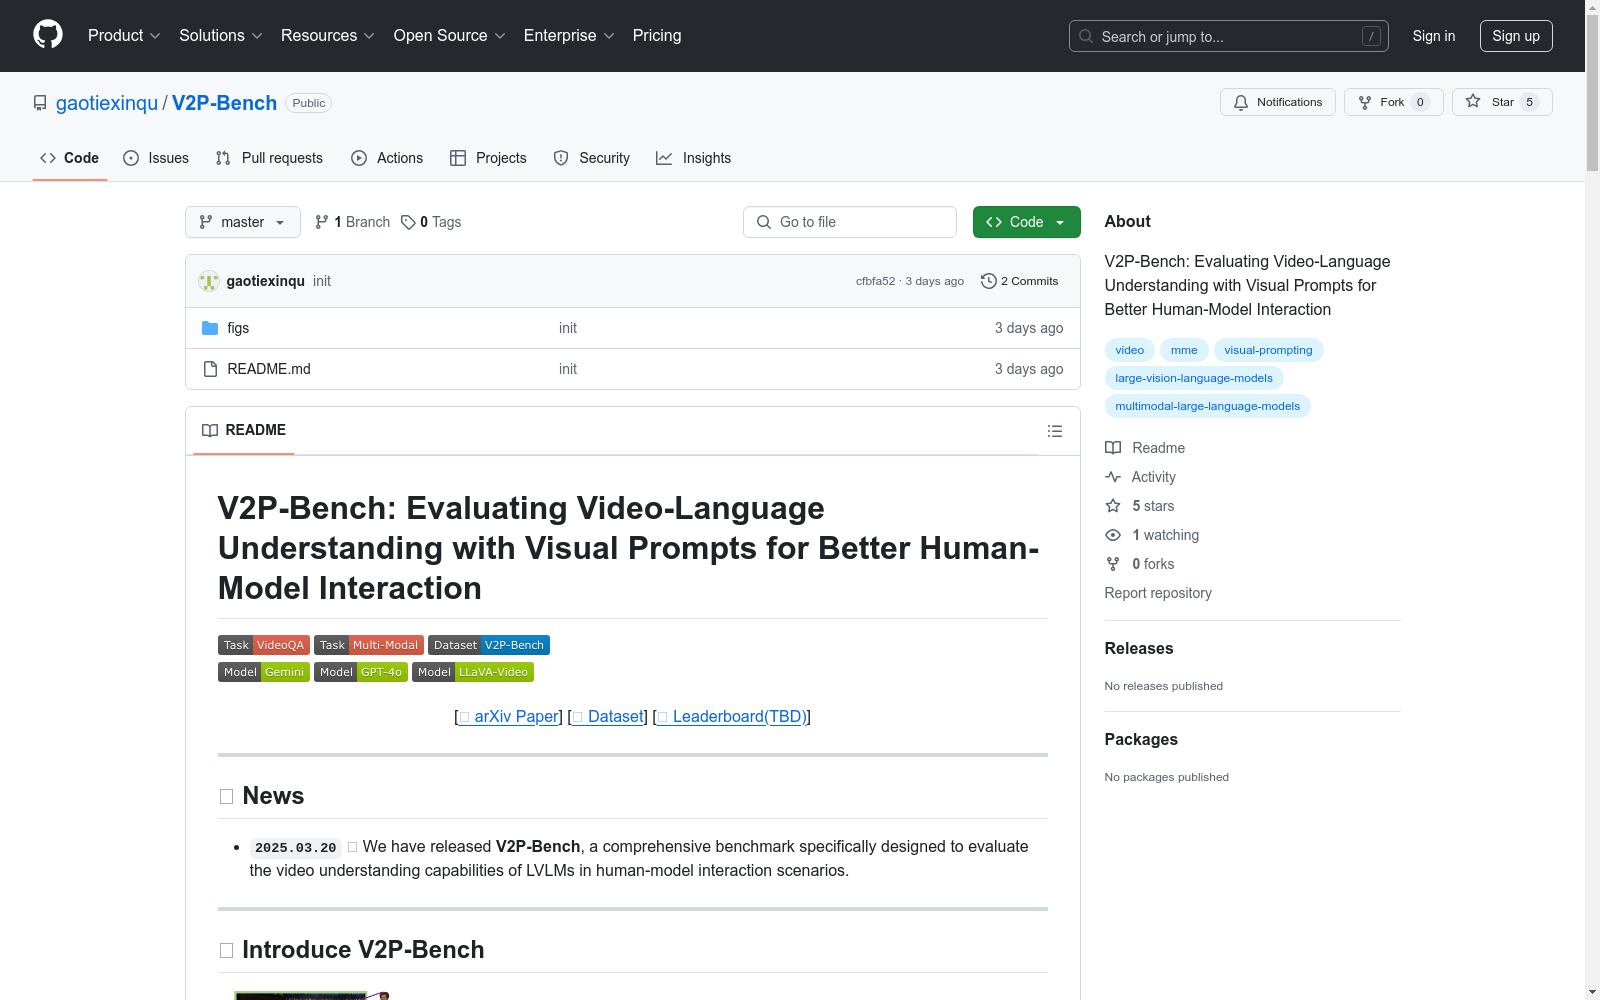
Task: Open the Projects tab
Action: click(x=488, y=158)
